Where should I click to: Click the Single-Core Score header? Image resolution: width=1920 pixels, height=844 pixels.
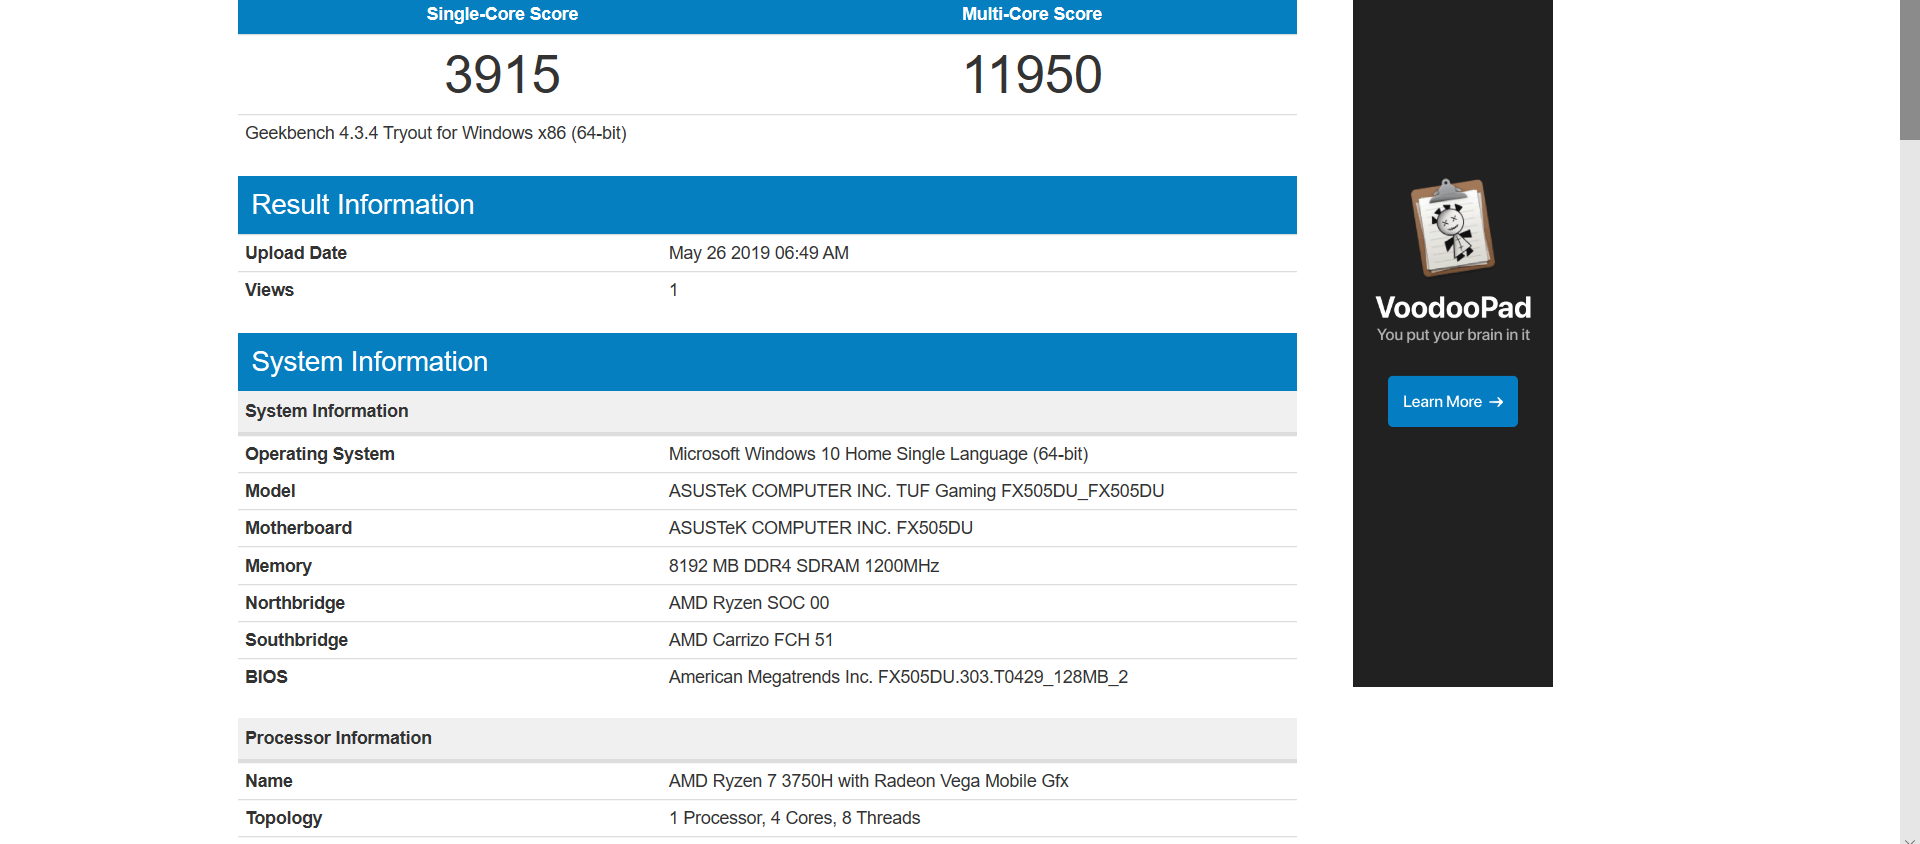[502, 14]
